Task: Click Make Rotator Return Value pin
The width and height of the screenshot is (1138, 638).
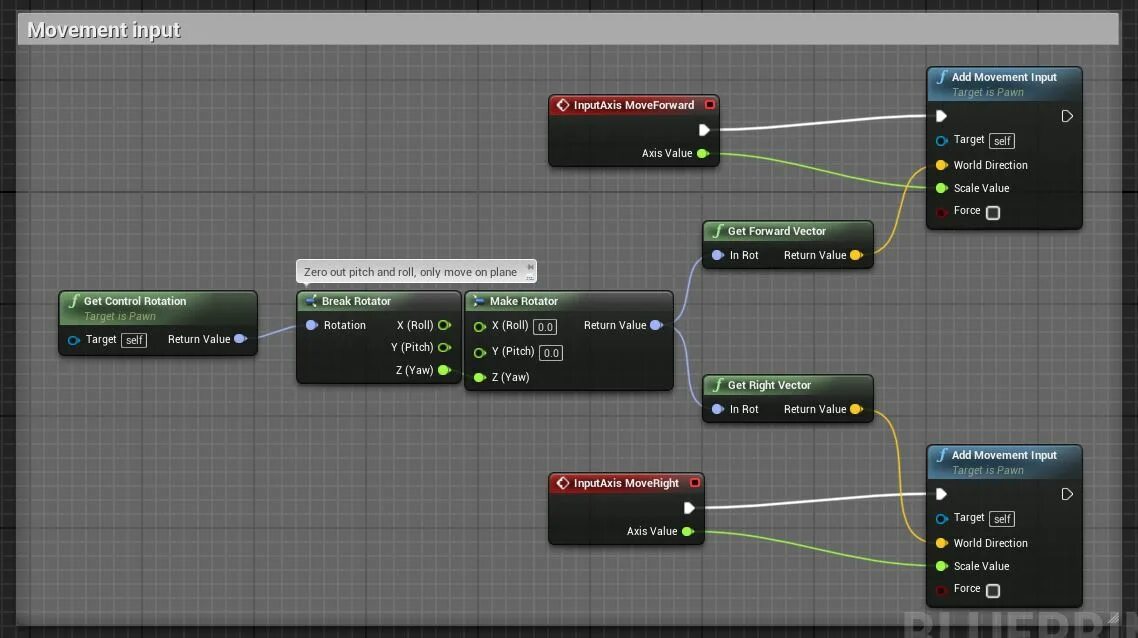Action: [x=656, y=325]
